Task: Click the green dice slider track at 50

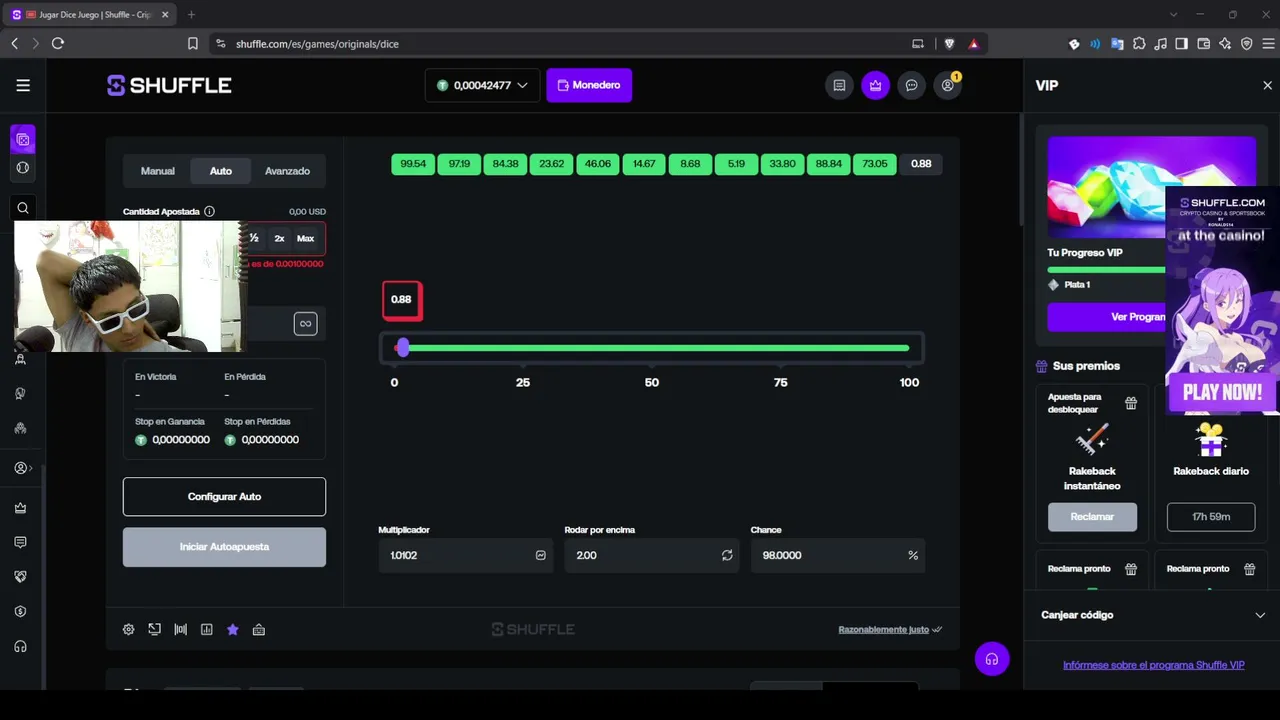Action: [x=652, y=348]
